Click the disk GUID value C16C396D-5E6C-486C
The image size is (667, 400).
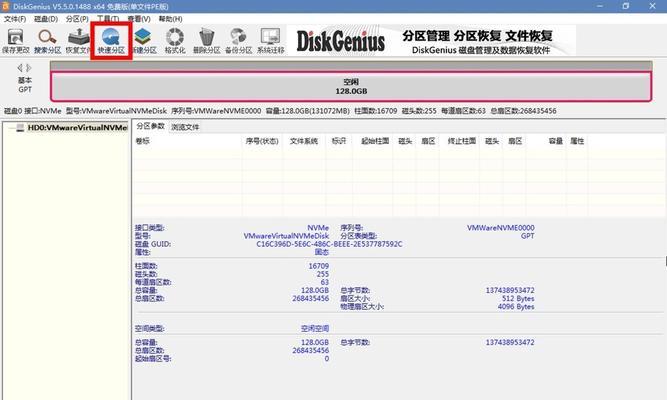tap(329, 244)
